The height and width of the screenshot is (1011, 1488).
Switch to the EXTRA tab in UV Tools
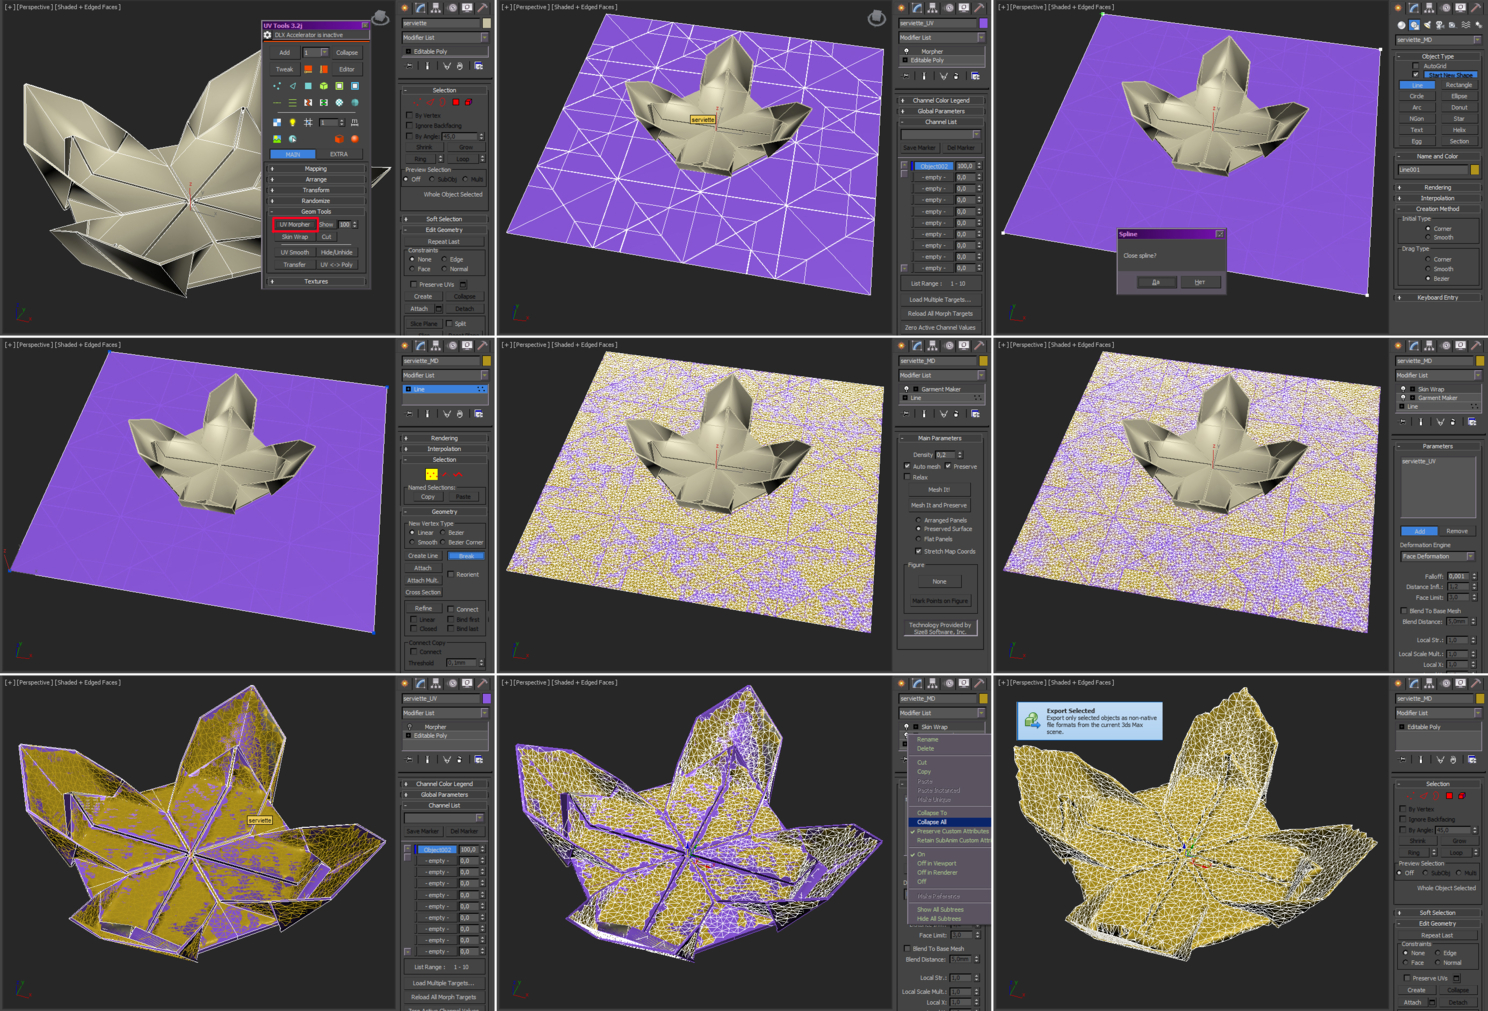coord(339,154)
